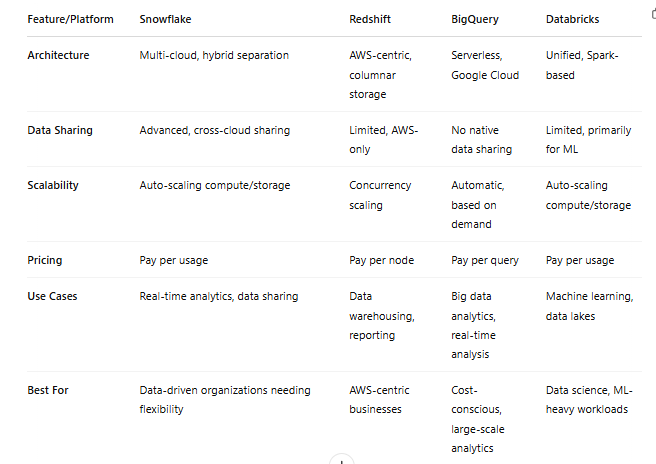
Task: Click the Pricing row label
Action: [x=44, y=260]
